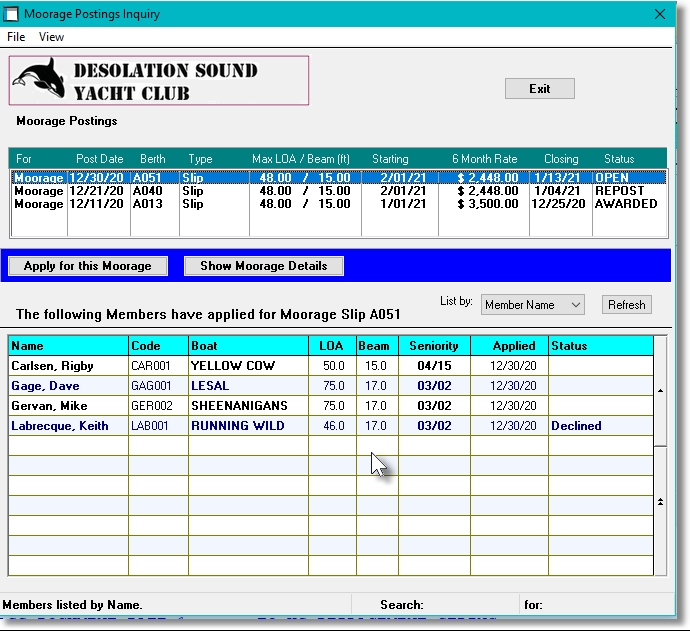Click the Declined status for Labrecque
This screenshot has height=631, width=690.
576,426
